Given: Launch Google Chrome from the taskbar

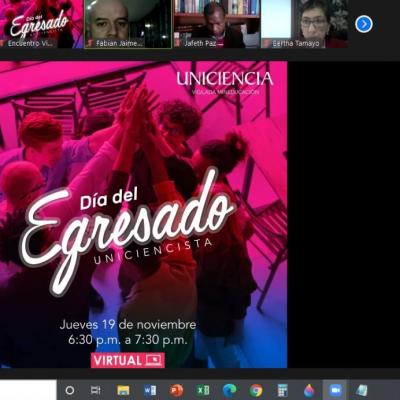Looking at the screenshot, I should click(x=256, y=390).
